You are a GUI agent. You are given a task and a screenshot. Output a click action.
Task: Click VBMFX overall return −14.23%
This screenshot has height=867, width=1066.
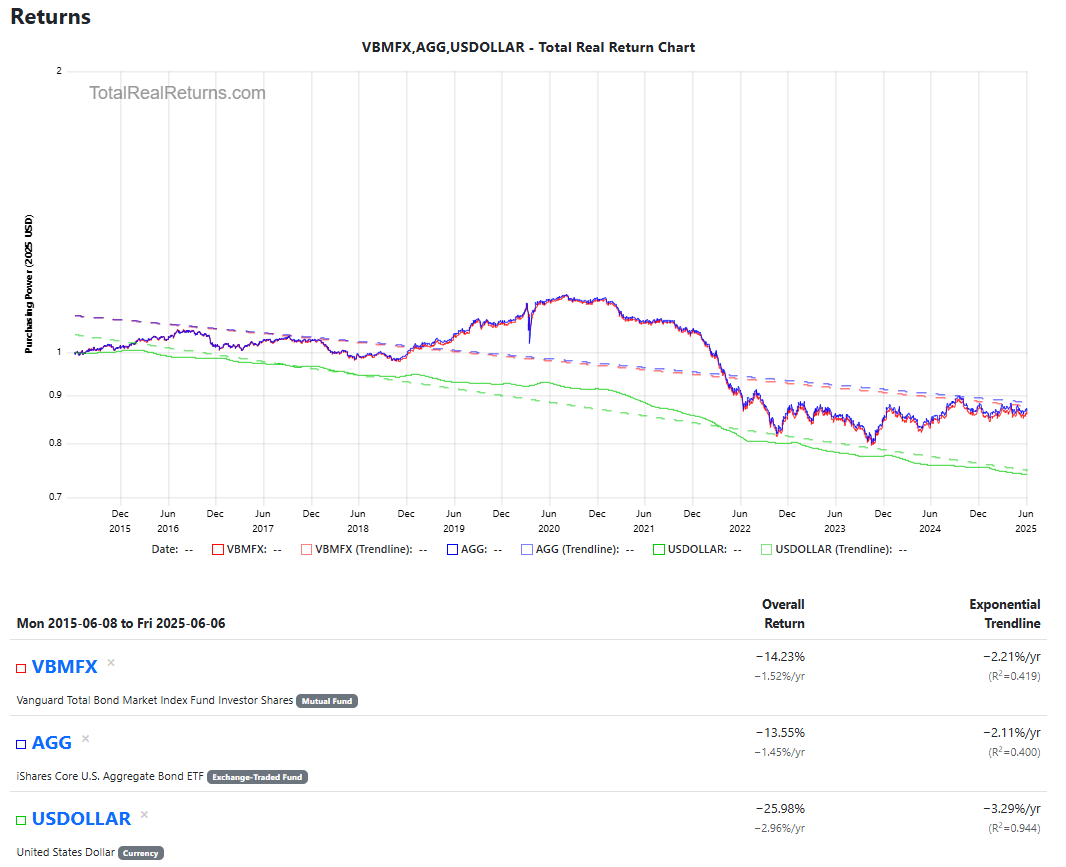point(780,657)
